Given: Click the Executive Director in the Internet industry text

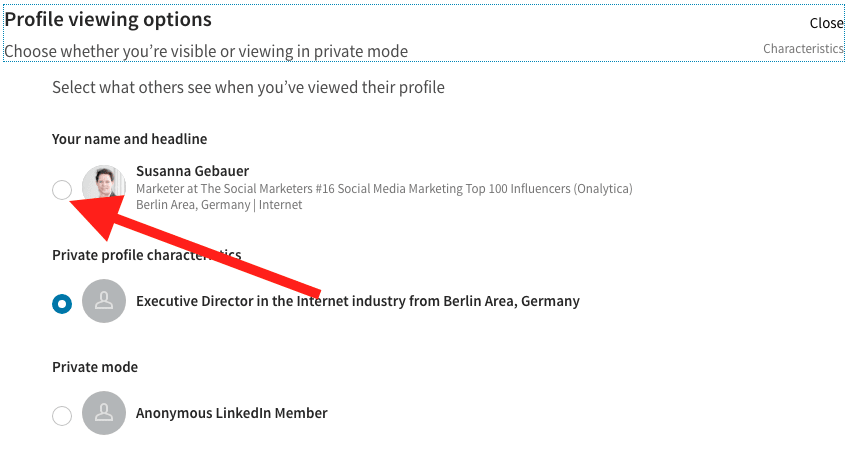Looking at the screenshot, I should [x=358, y=301].
